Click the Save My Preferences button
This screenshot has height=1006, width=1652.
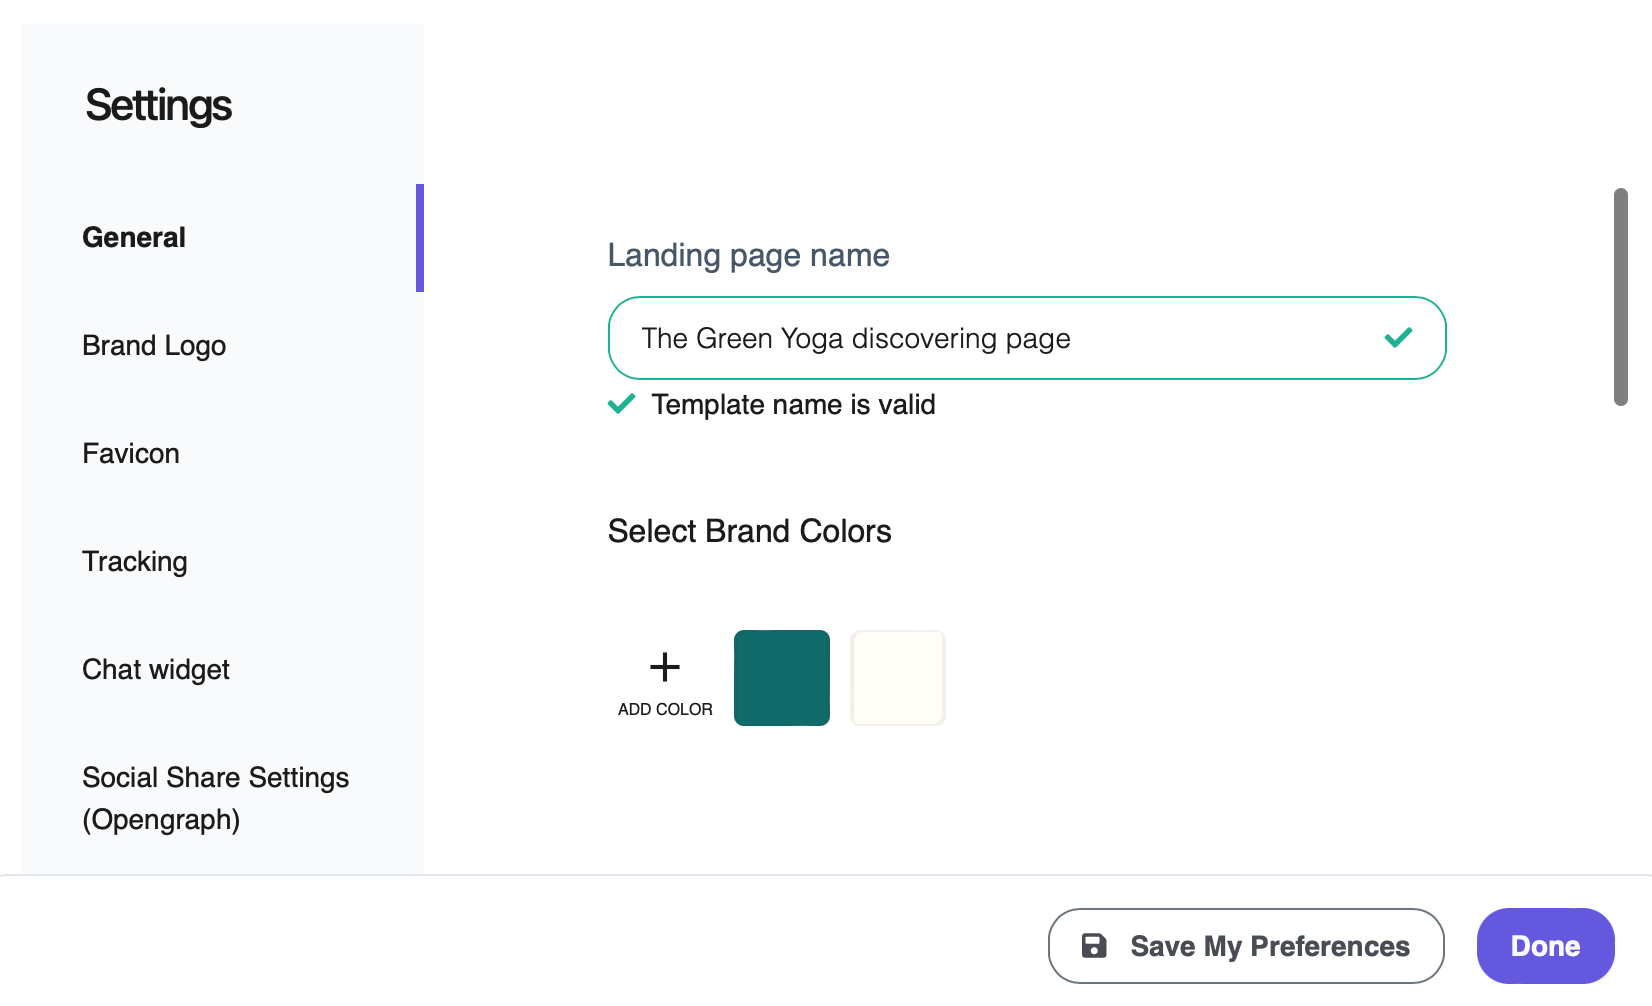coord(1245,946)
